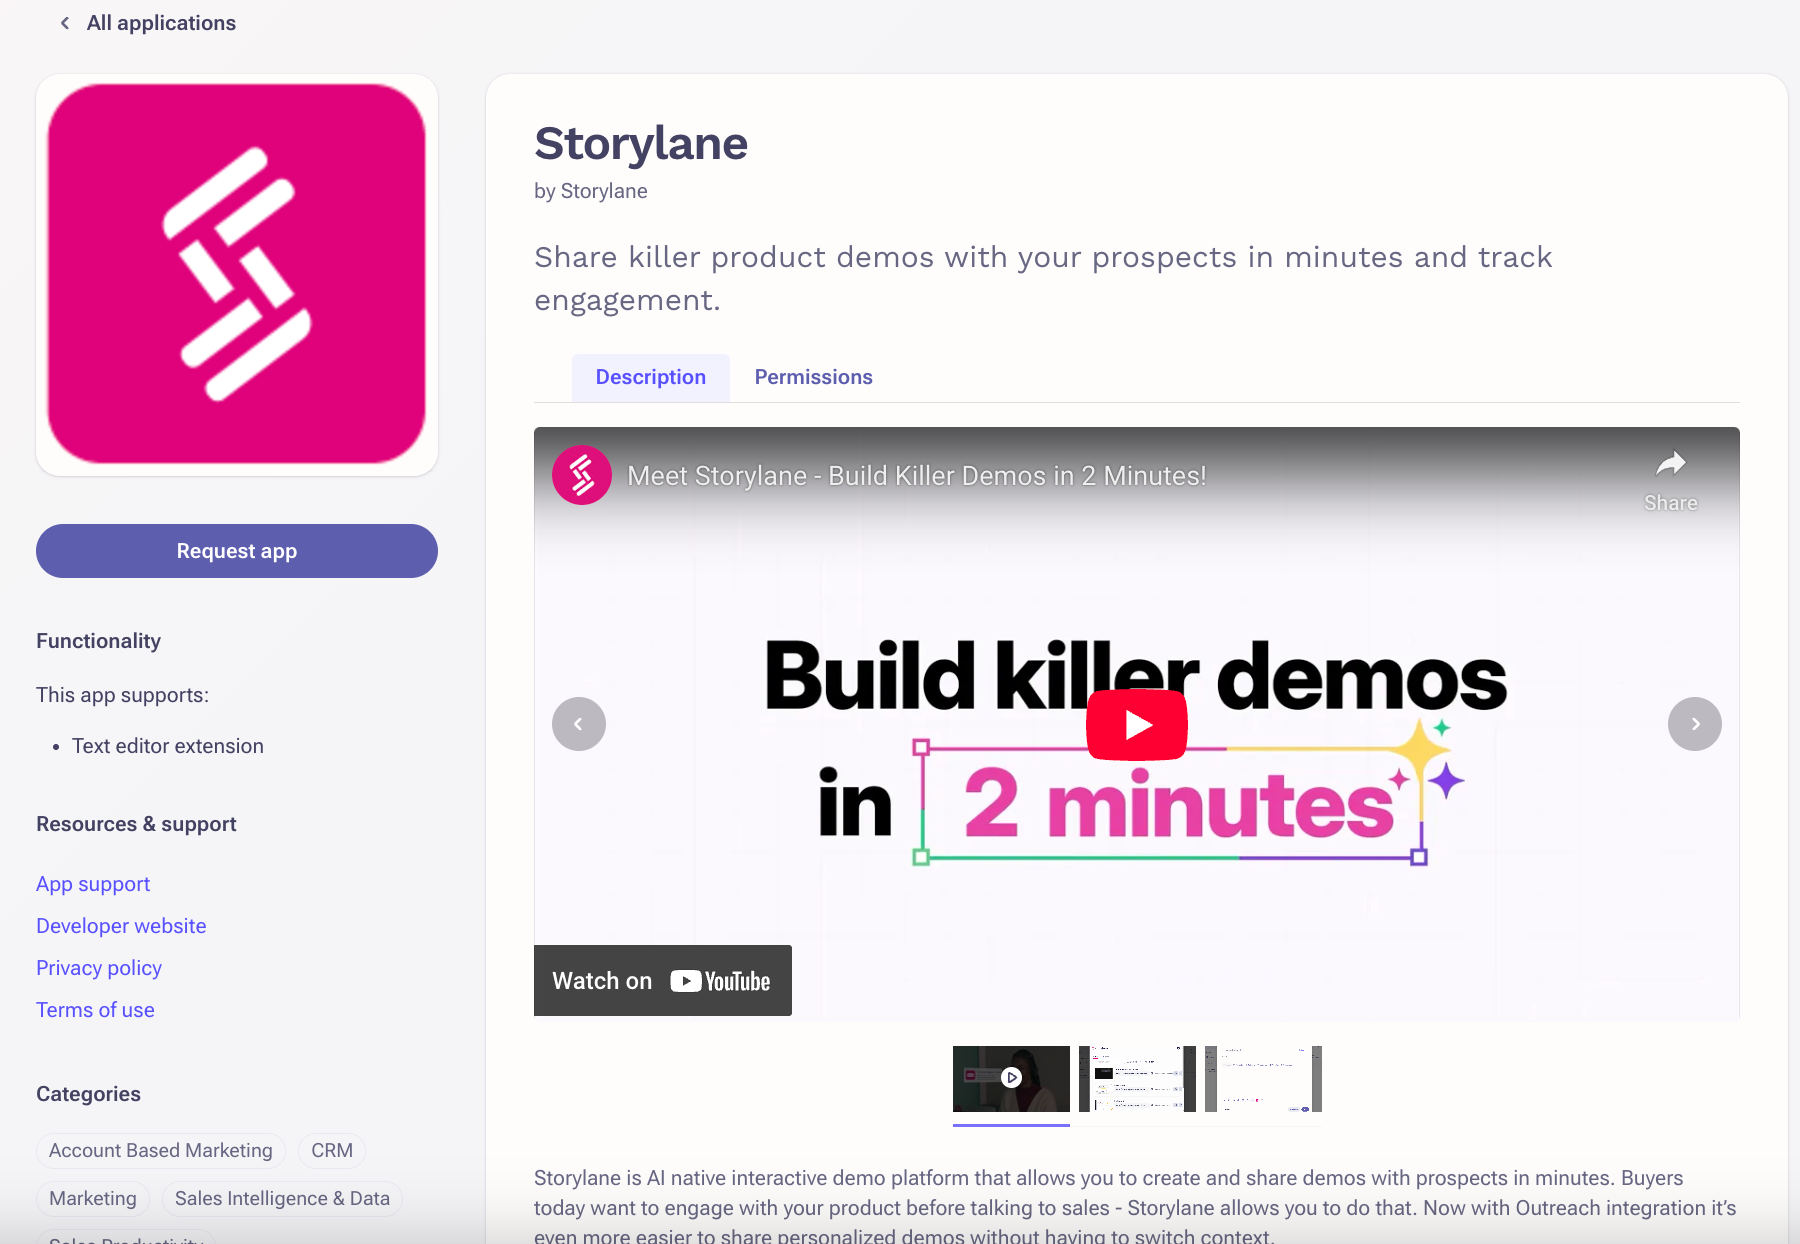Select the CRM category tag
The image size is (1800, 1244).
click(x=332, y=1151)
